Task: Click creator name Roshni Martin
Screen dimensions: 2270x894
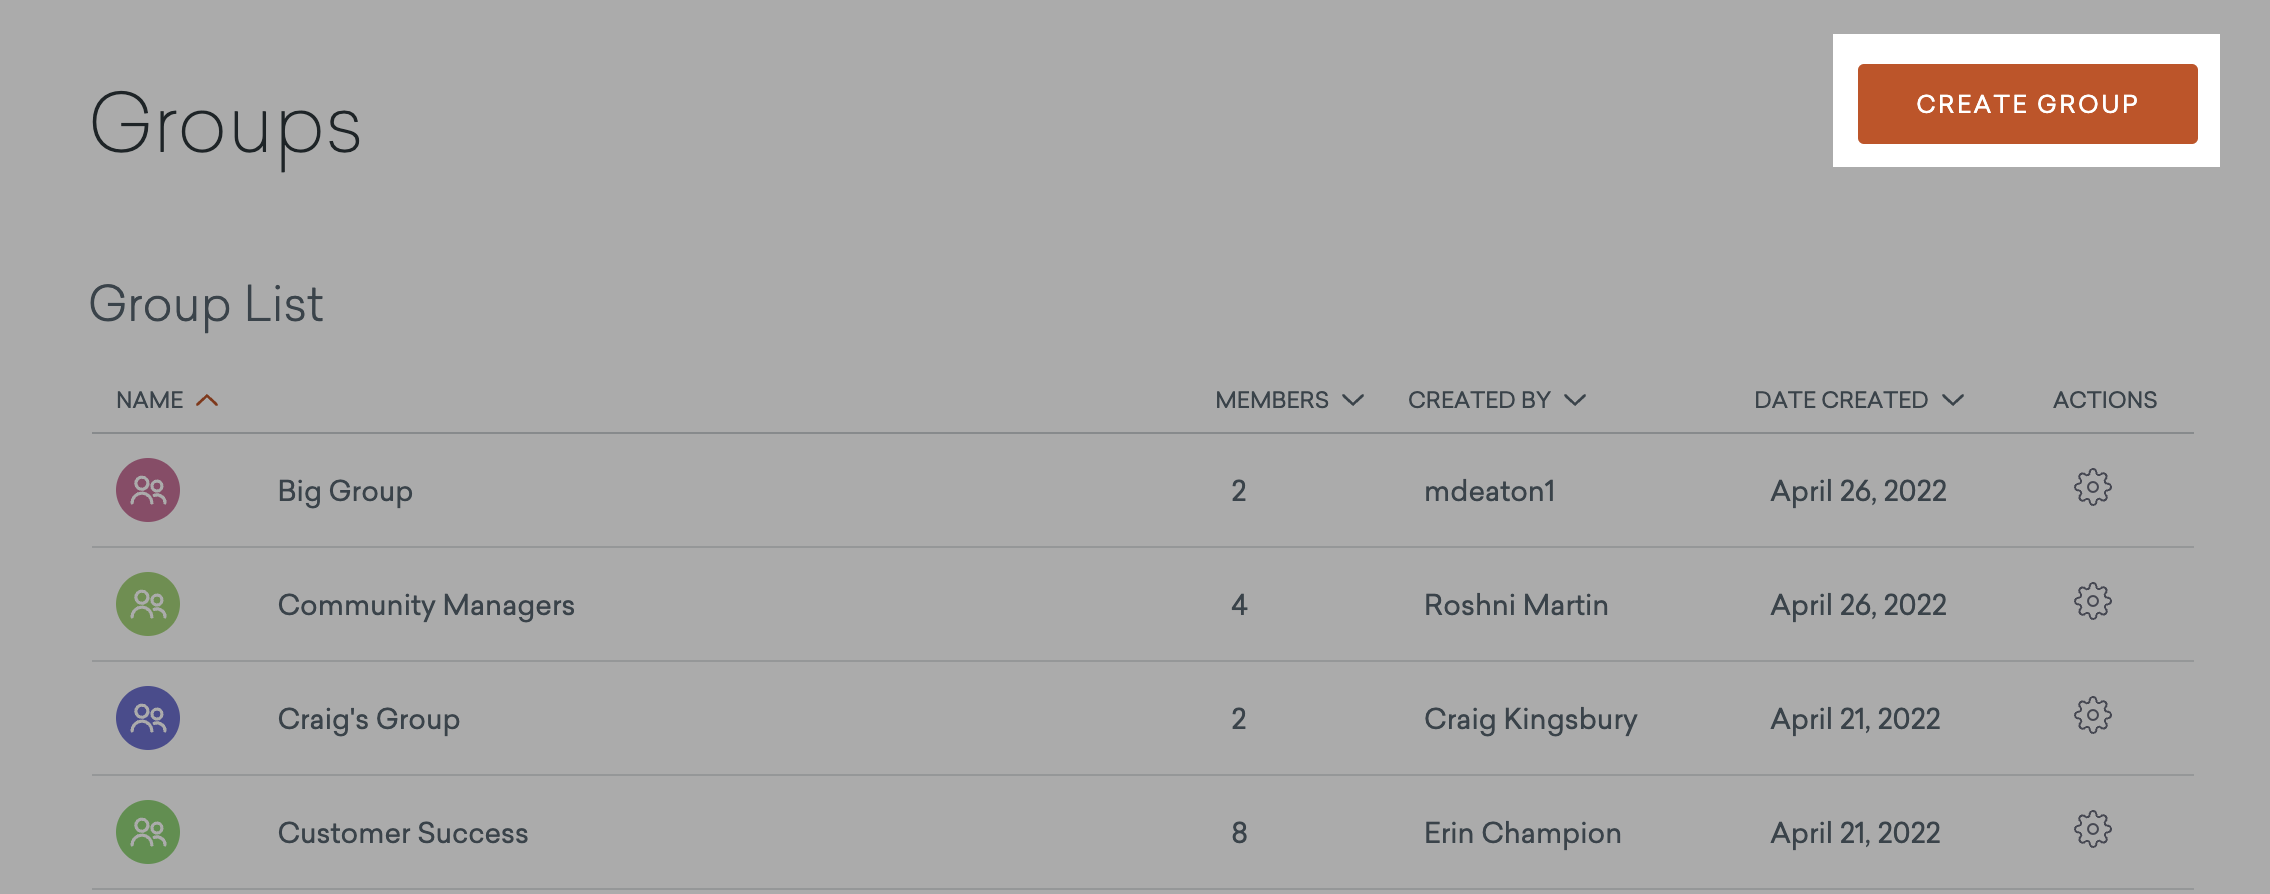Action: coord(1516,605)
